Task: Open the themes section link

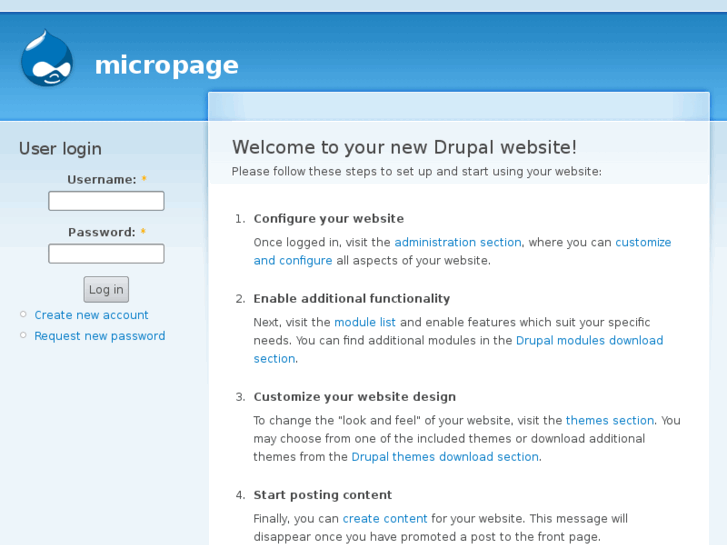Action: pos(610,420)
